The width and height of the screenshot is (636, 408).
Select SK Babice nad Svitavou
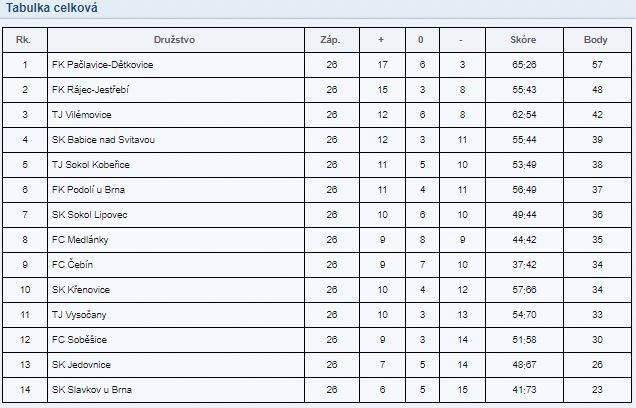click(103, 140)
